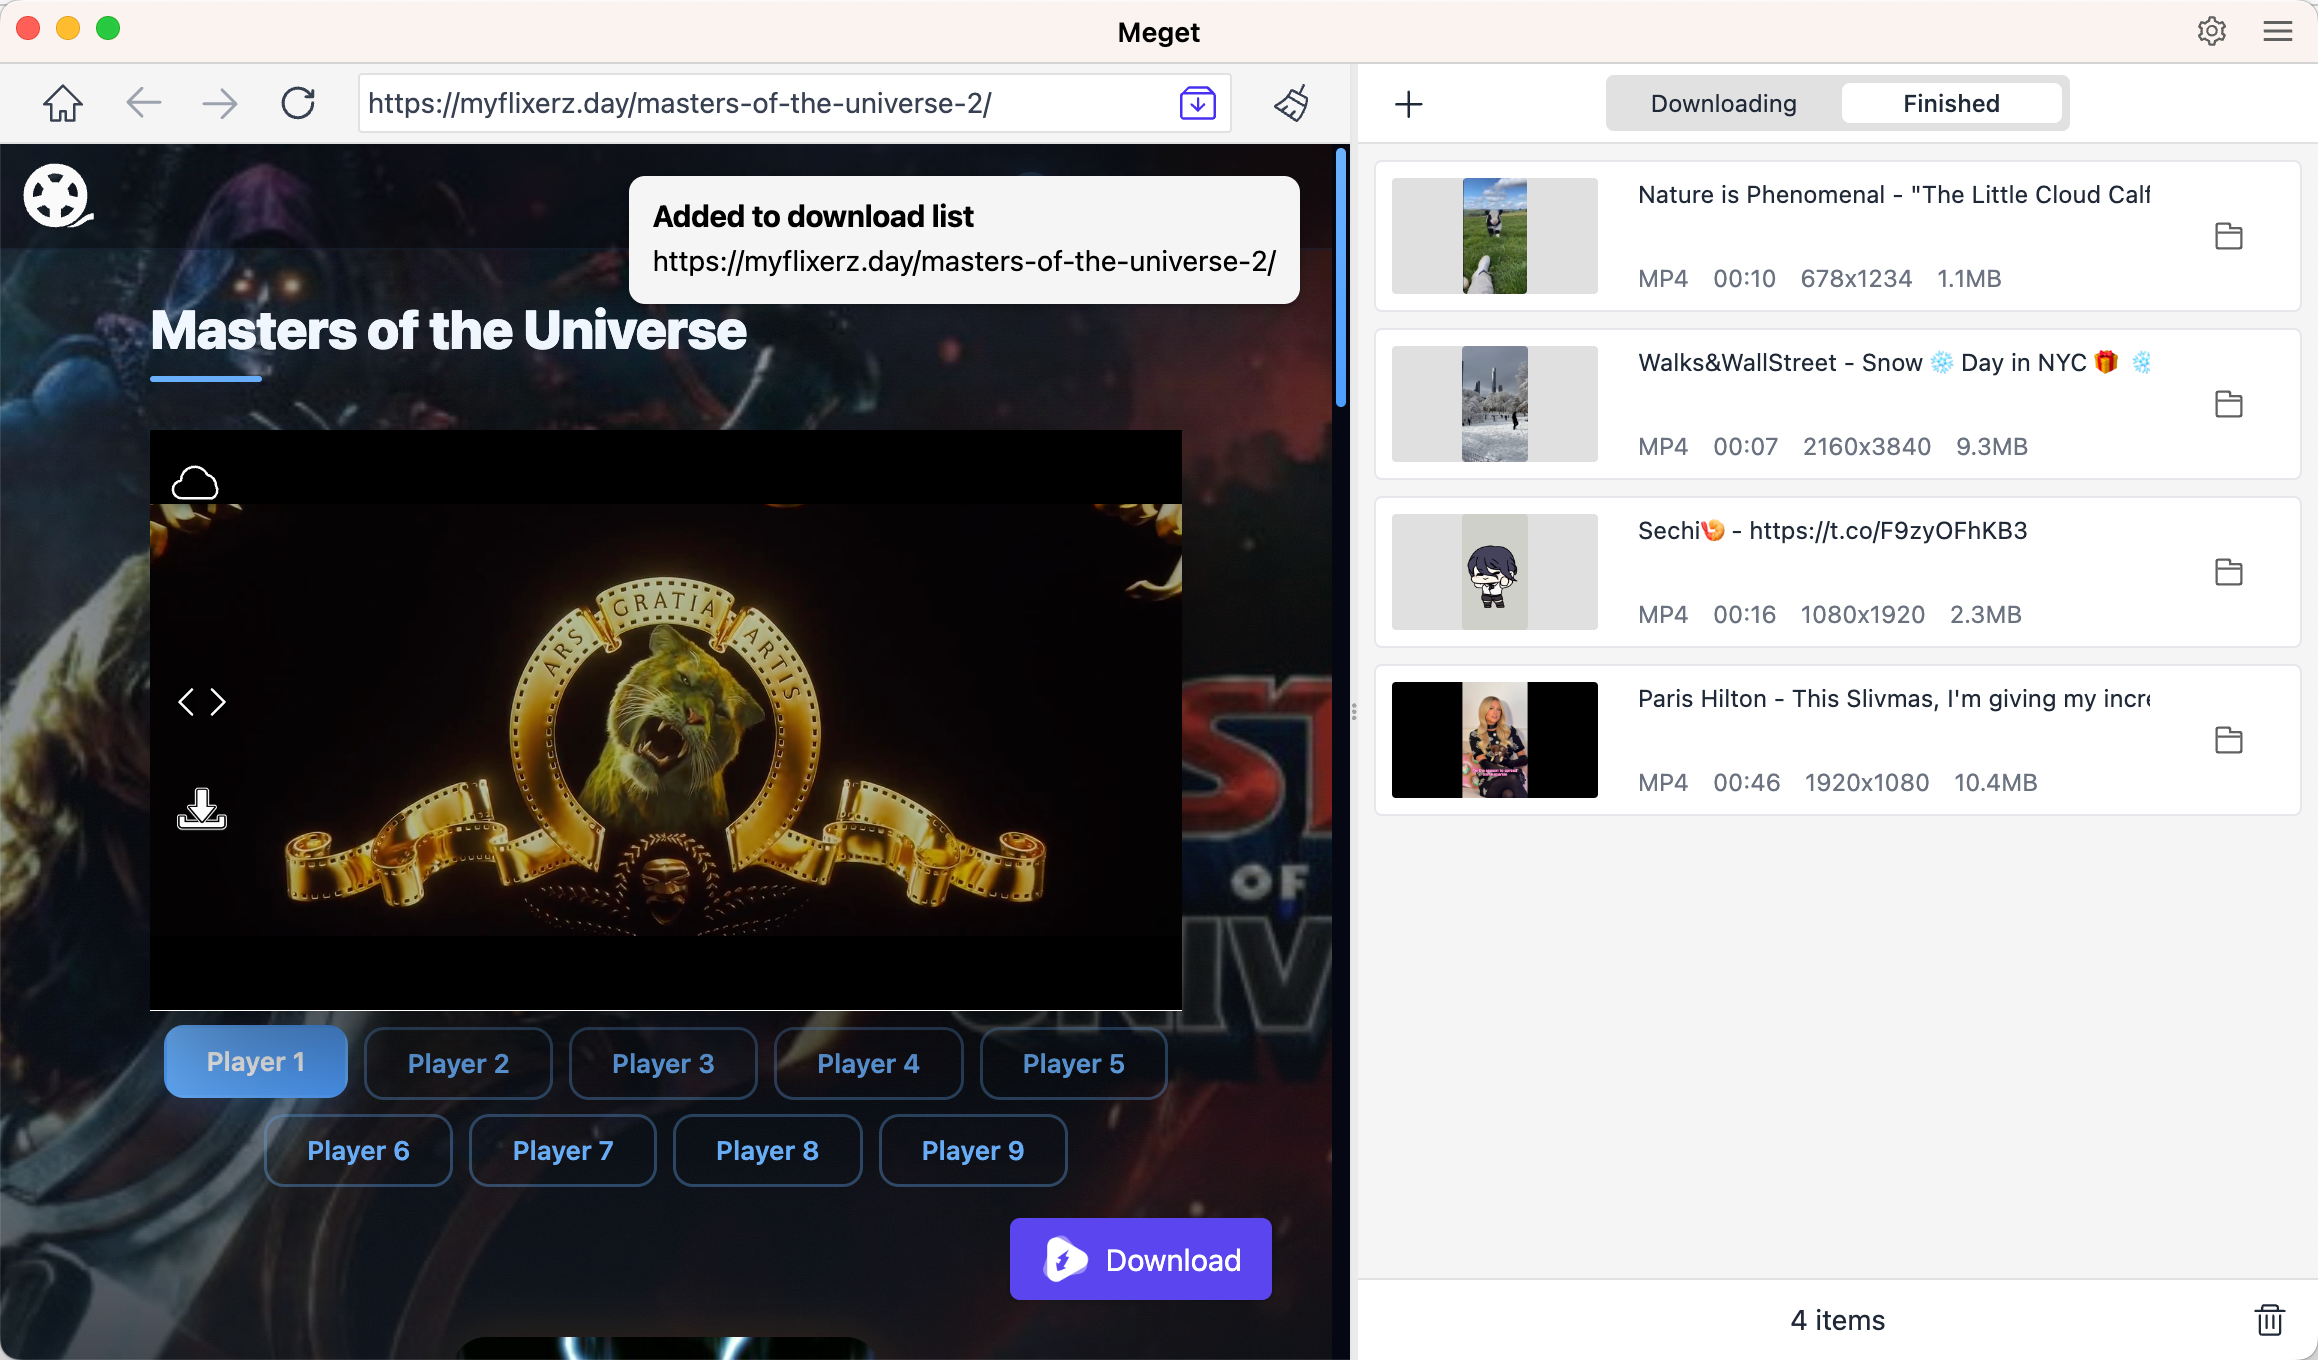This screenshot has height=1360, width=2318.
Task: Click the cloud icon on the player
Action: 195,483
